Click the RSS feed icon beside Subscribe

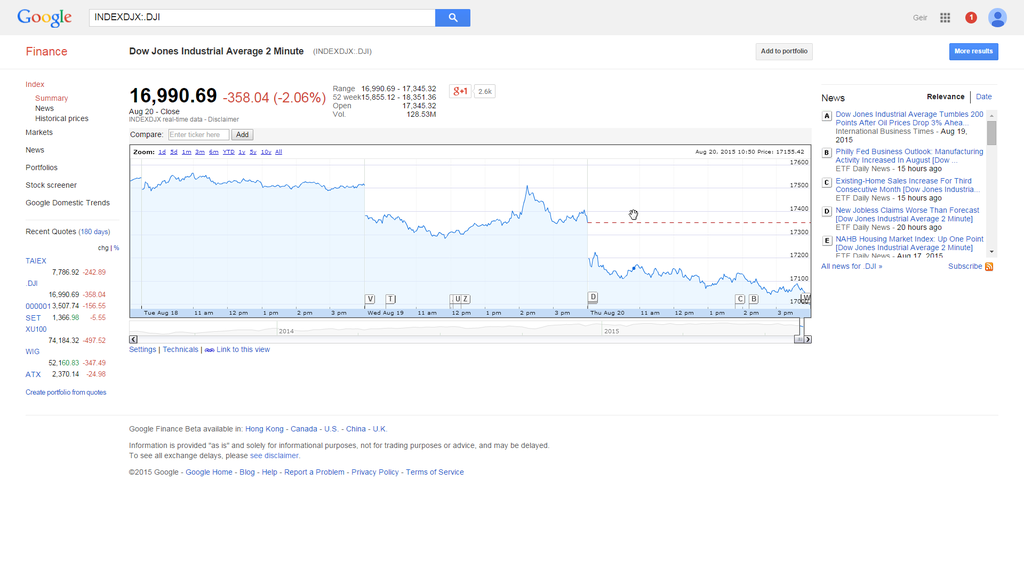[989, 266]
